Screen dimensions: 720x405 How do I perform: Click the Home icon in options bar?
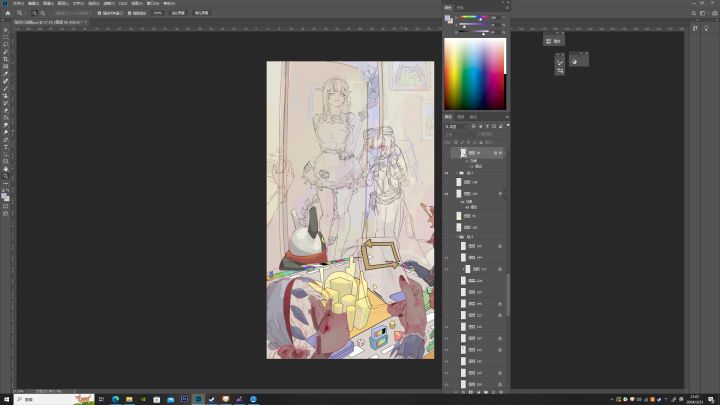7,13
